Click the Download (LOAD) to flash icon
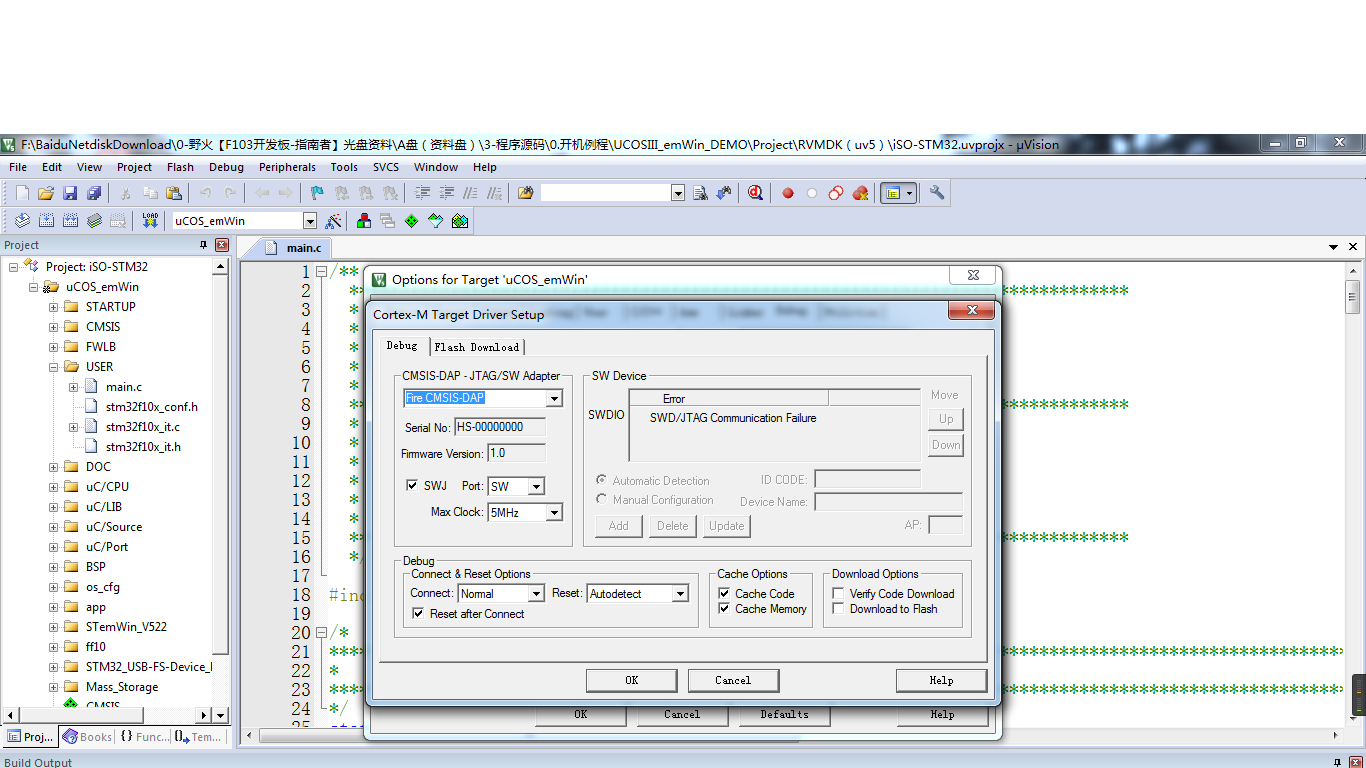This screenshot has height=768, width=1366. tap(150, 220)
